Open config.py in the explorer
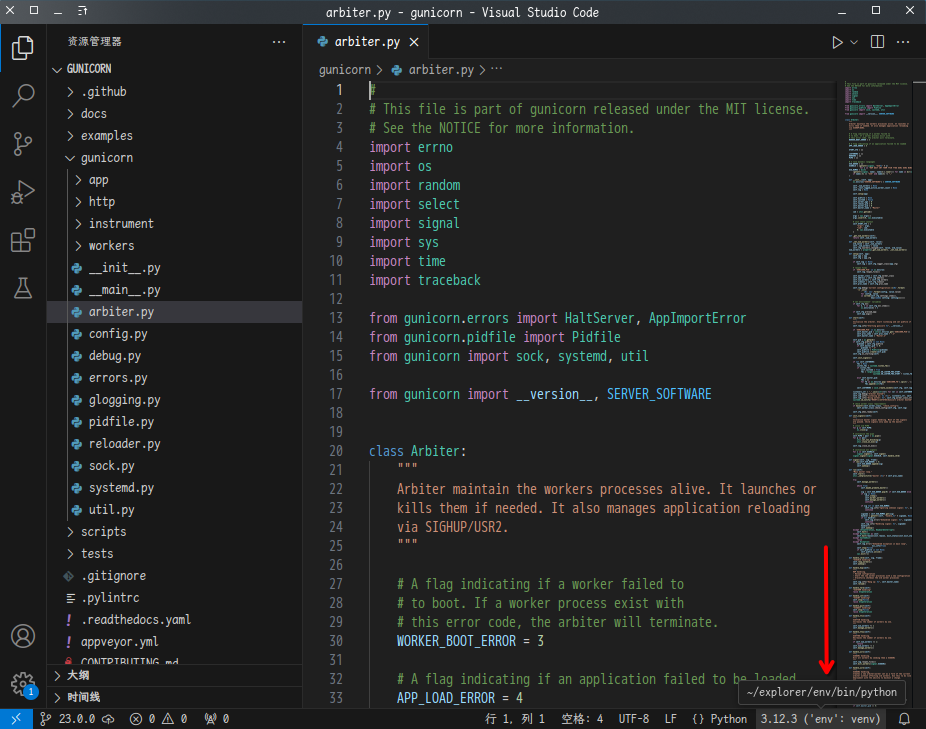The height and width of the screenshot is (729, 926). click(x=118, y=334)
